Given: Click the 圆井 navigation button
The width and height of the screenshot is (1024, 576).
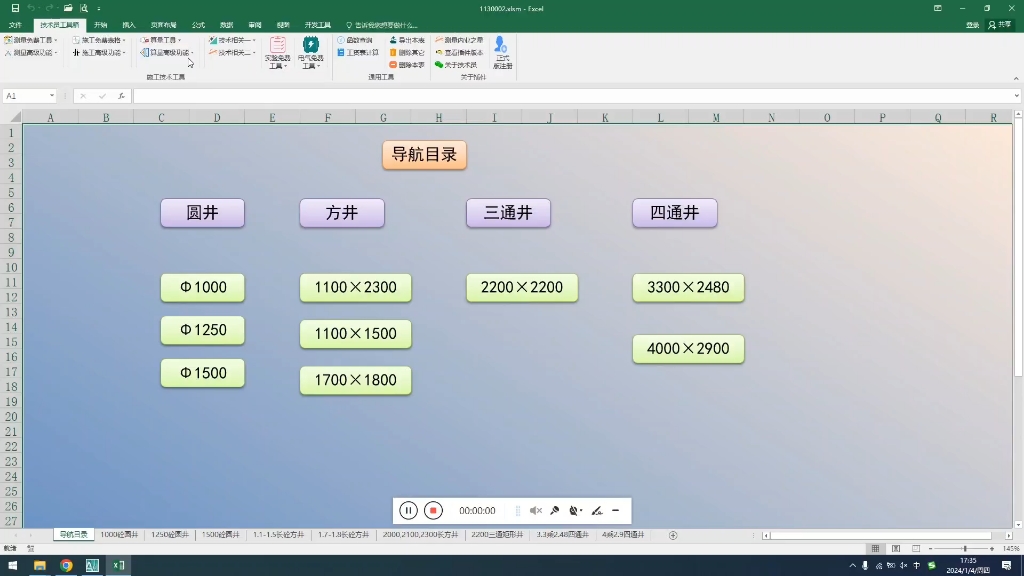Looking at the screenshot, I should point(202,212).
